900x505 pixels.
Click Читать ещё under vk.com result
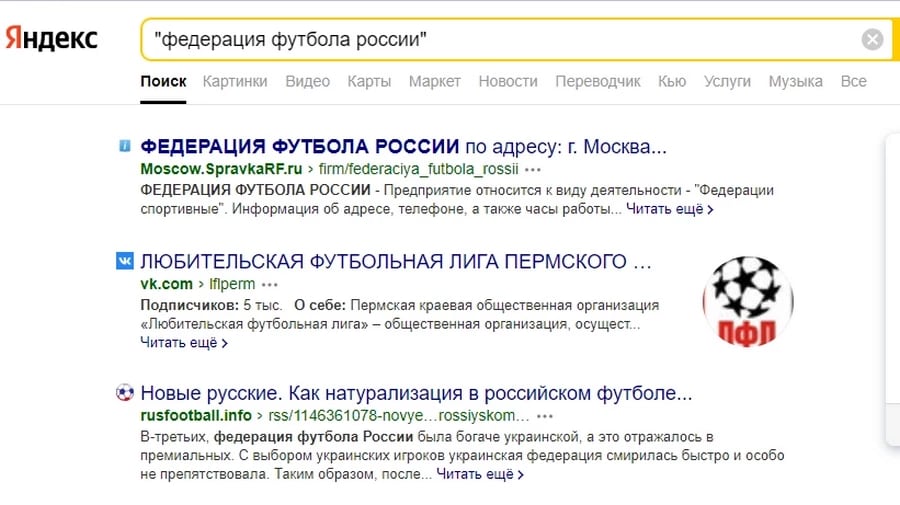[x=184, y=343]
